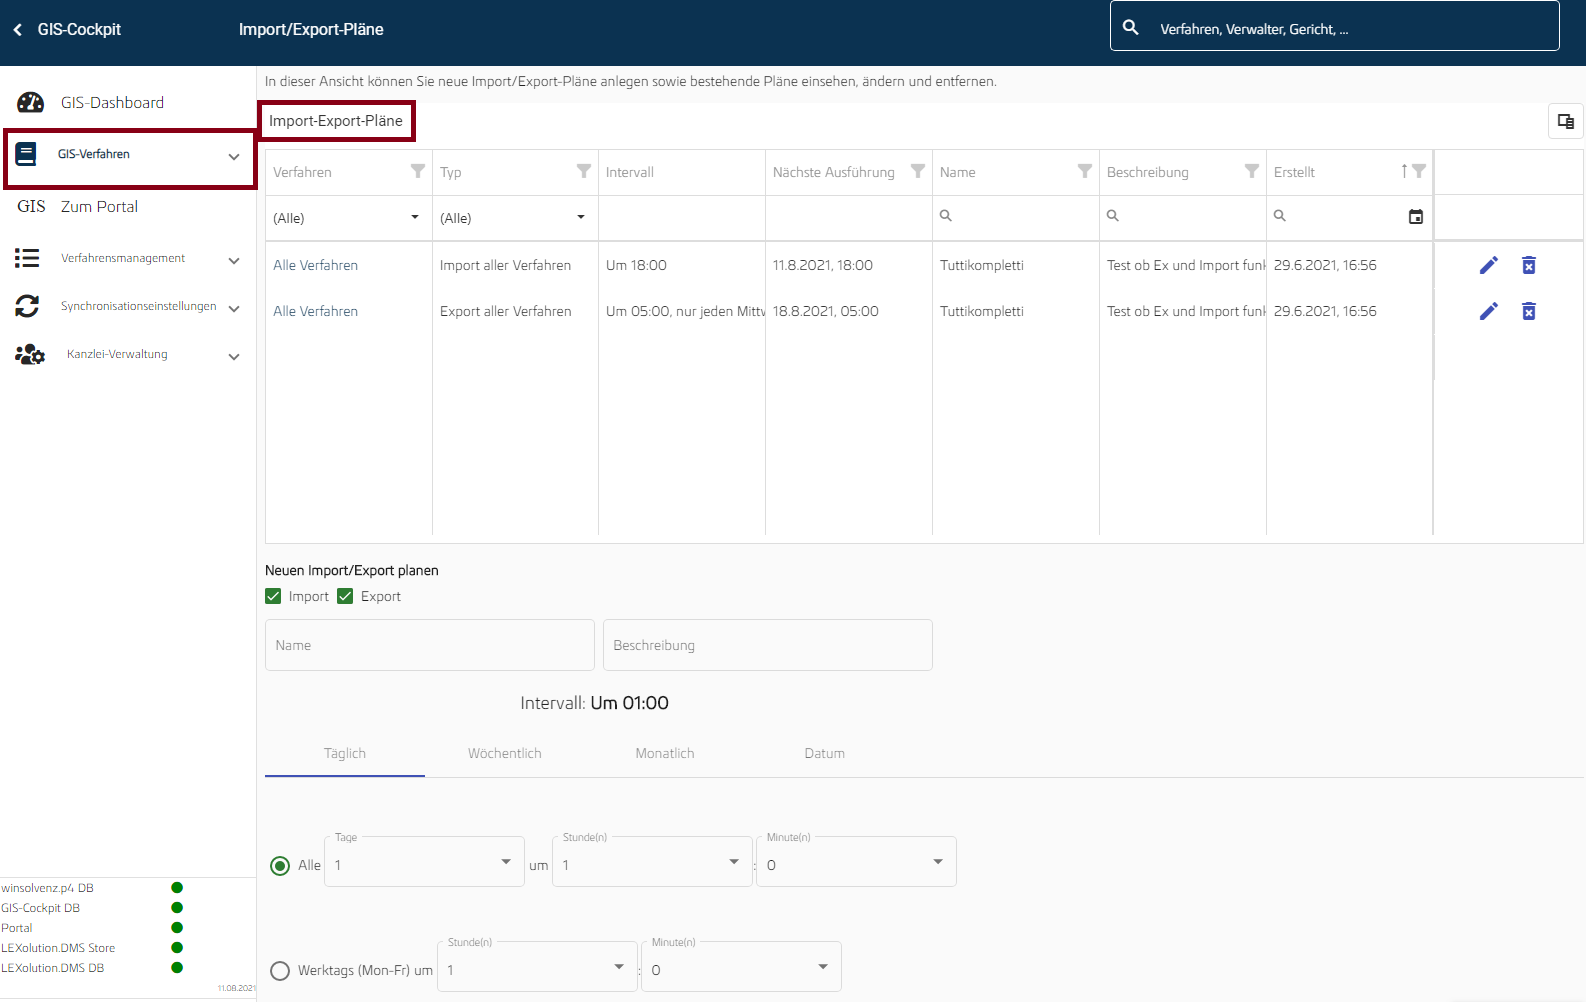Open the Minute(n) dropdown in Alle row
Viewport: 1586px width, 1002px height.
856,862
